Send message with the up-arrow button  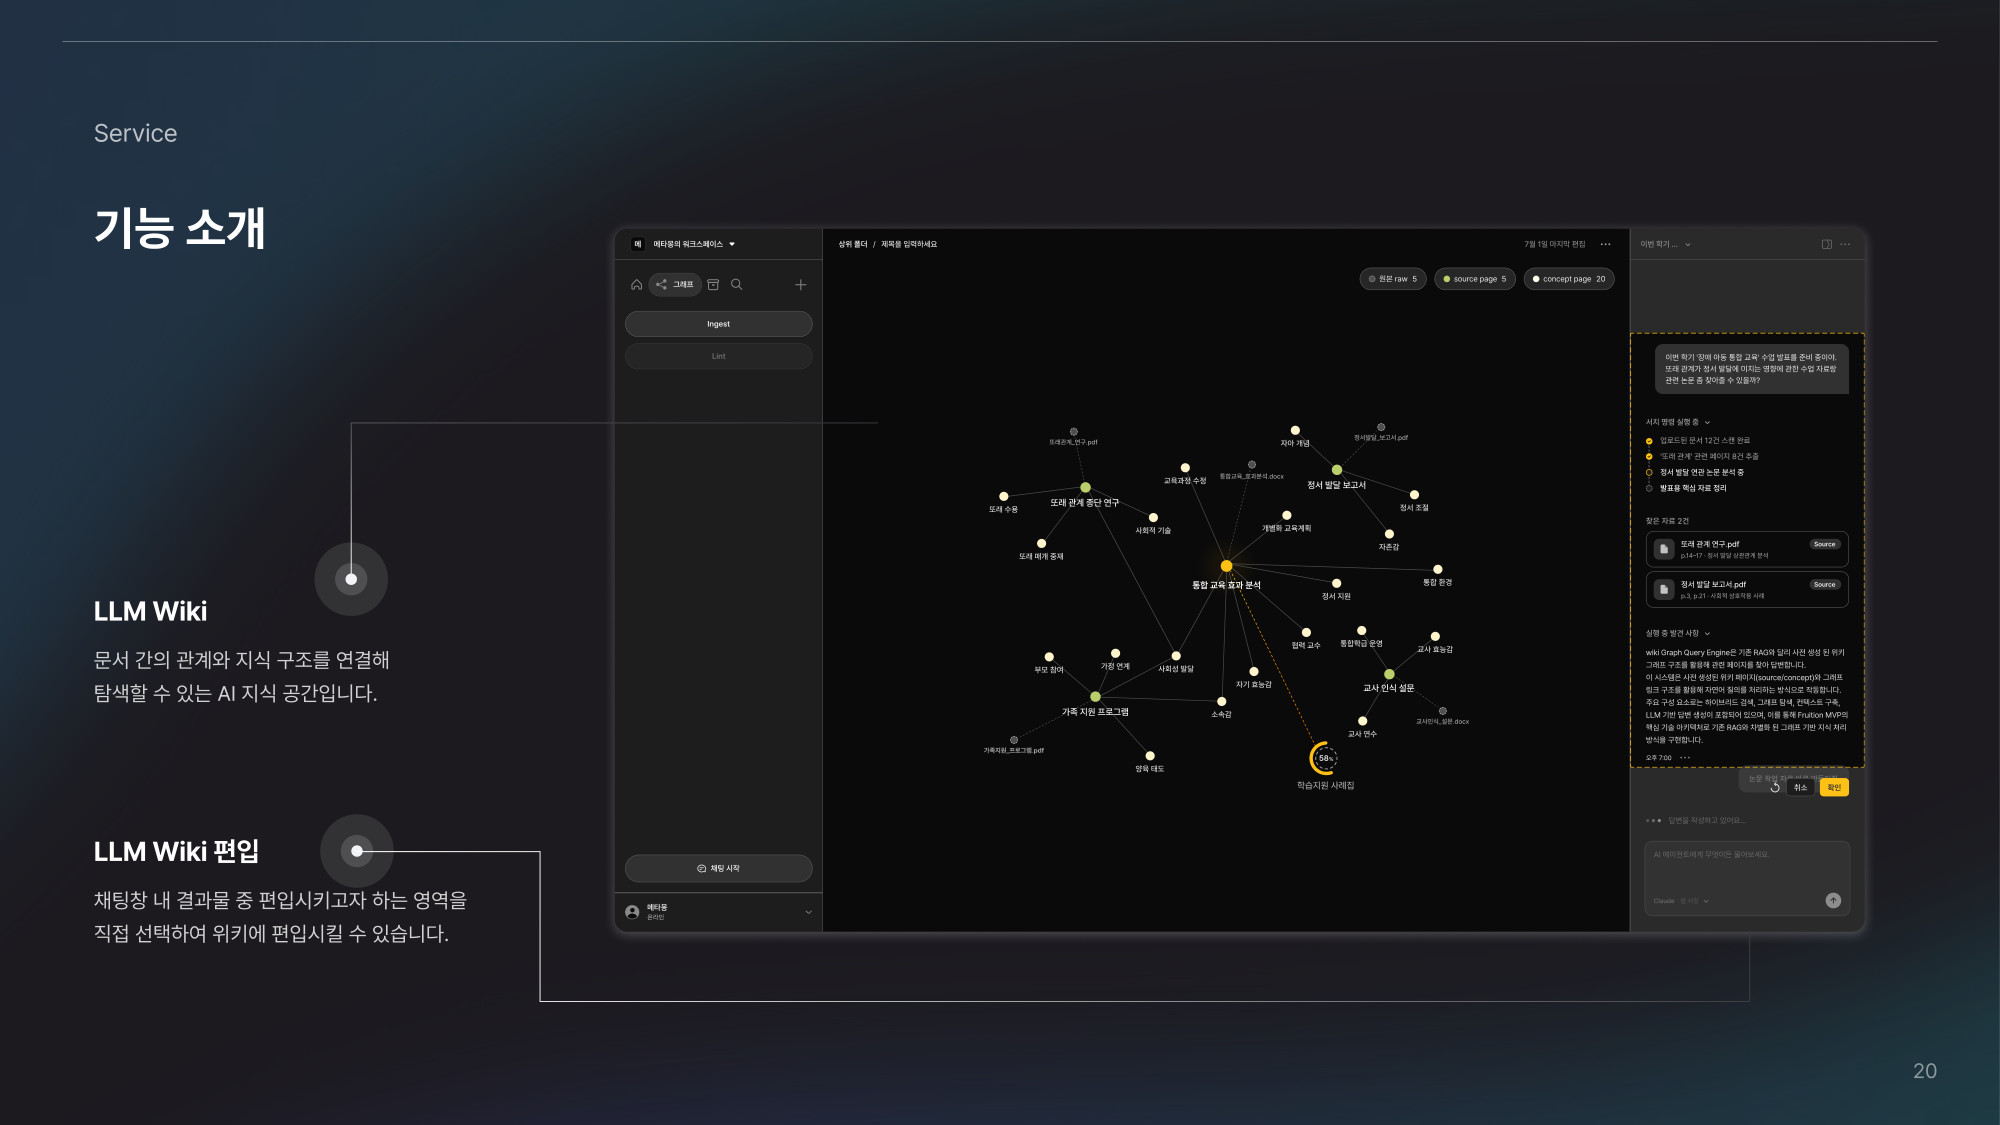[1833, 901]
